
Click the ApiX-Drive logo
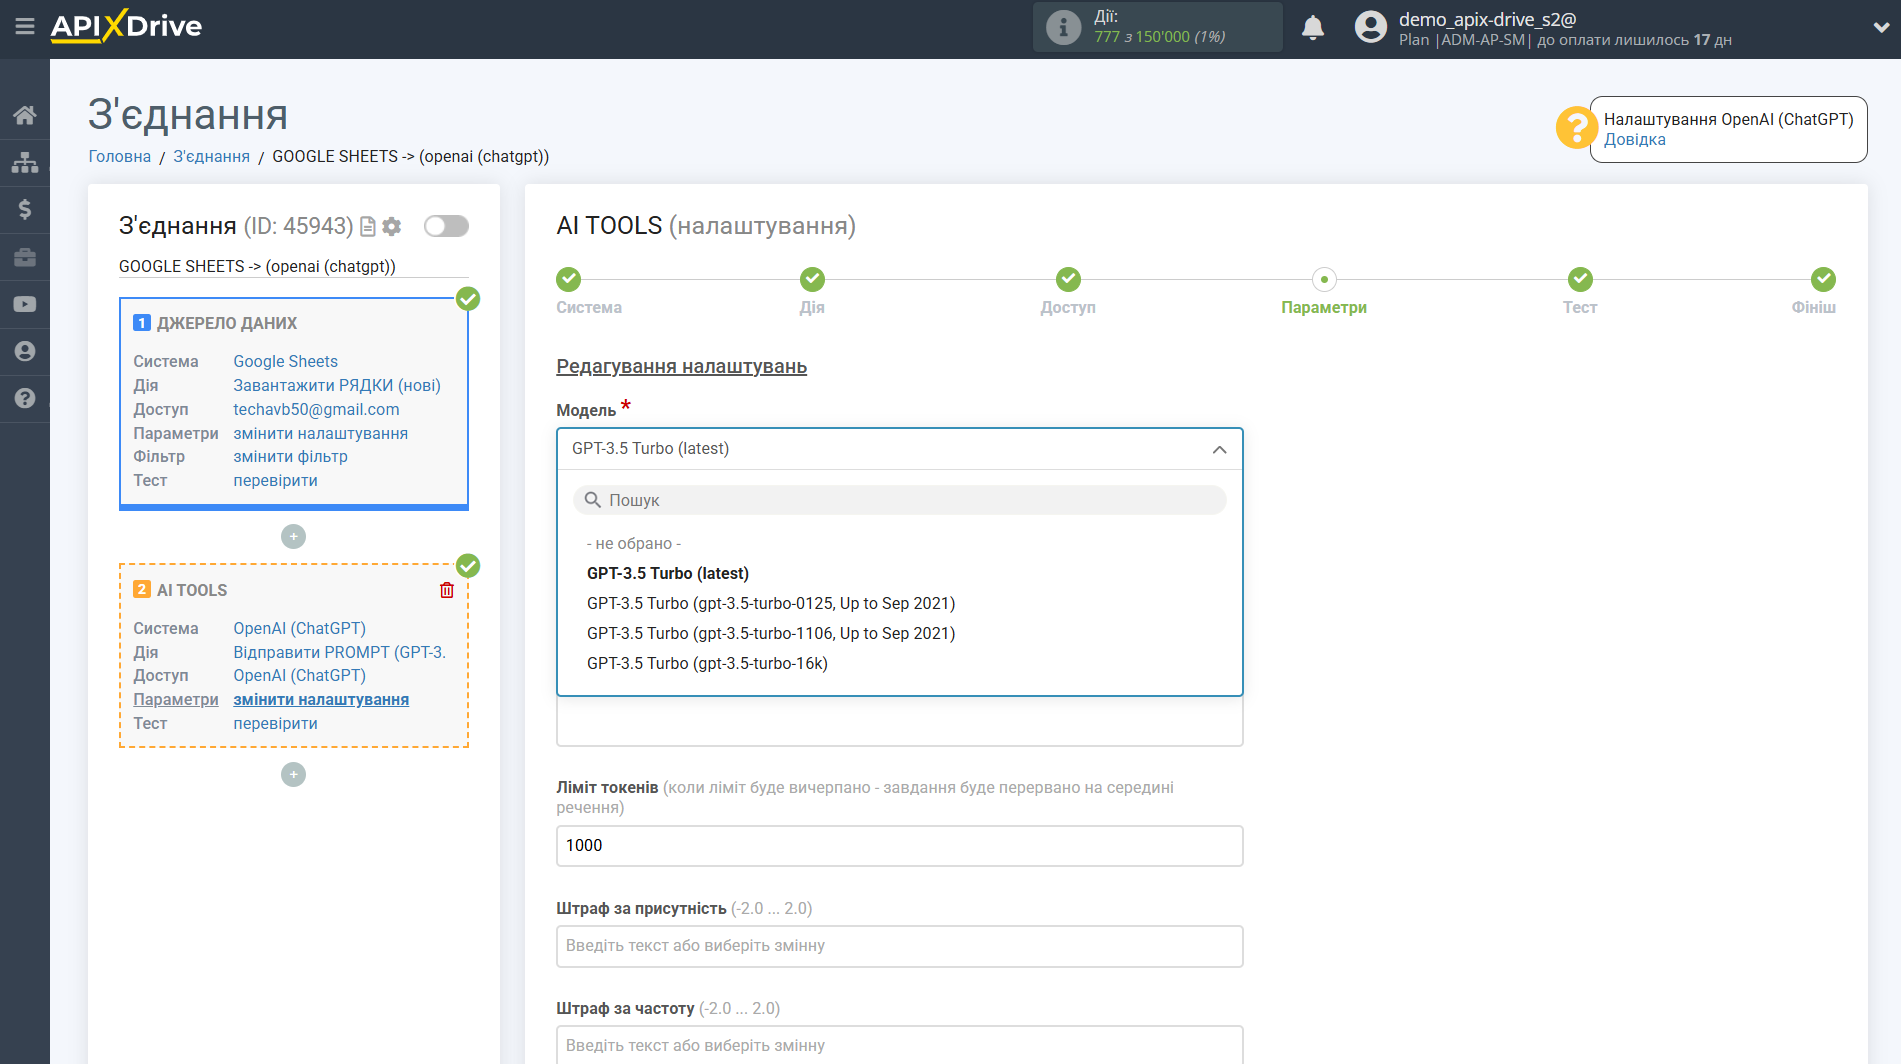coord(126,26)
